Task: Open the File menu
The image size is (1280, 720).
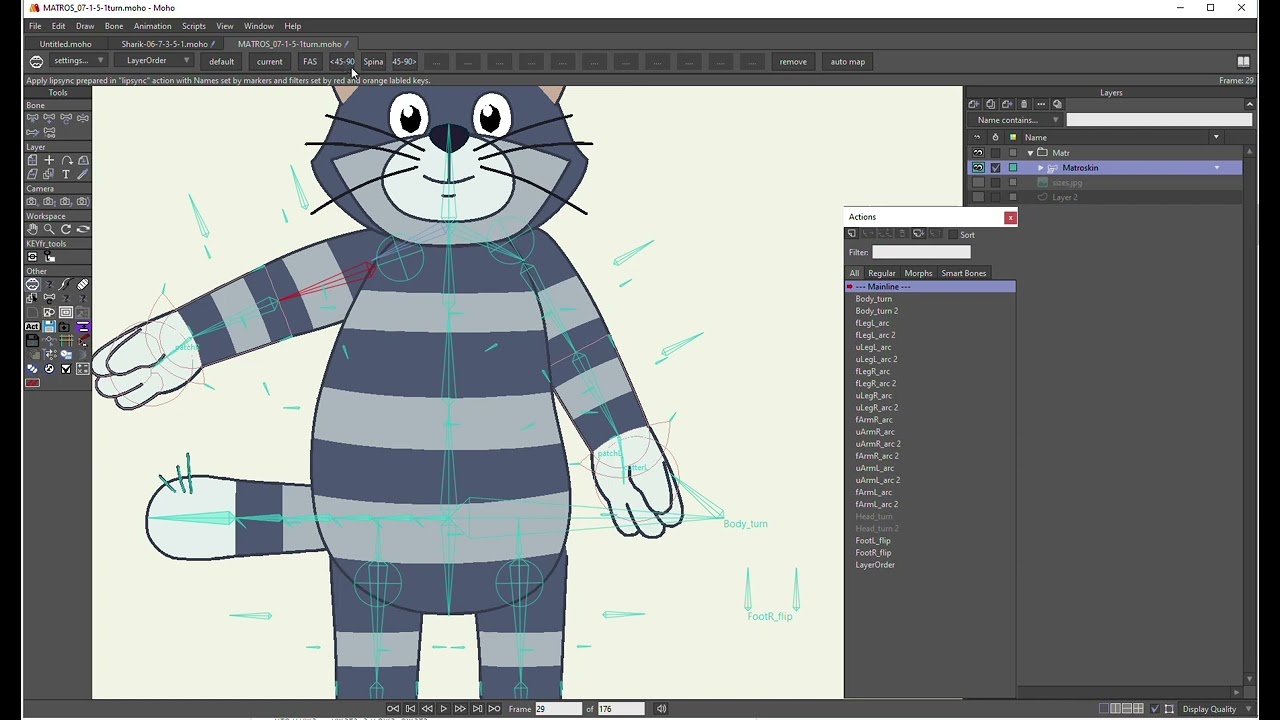Action: click(x=35, y=26)
